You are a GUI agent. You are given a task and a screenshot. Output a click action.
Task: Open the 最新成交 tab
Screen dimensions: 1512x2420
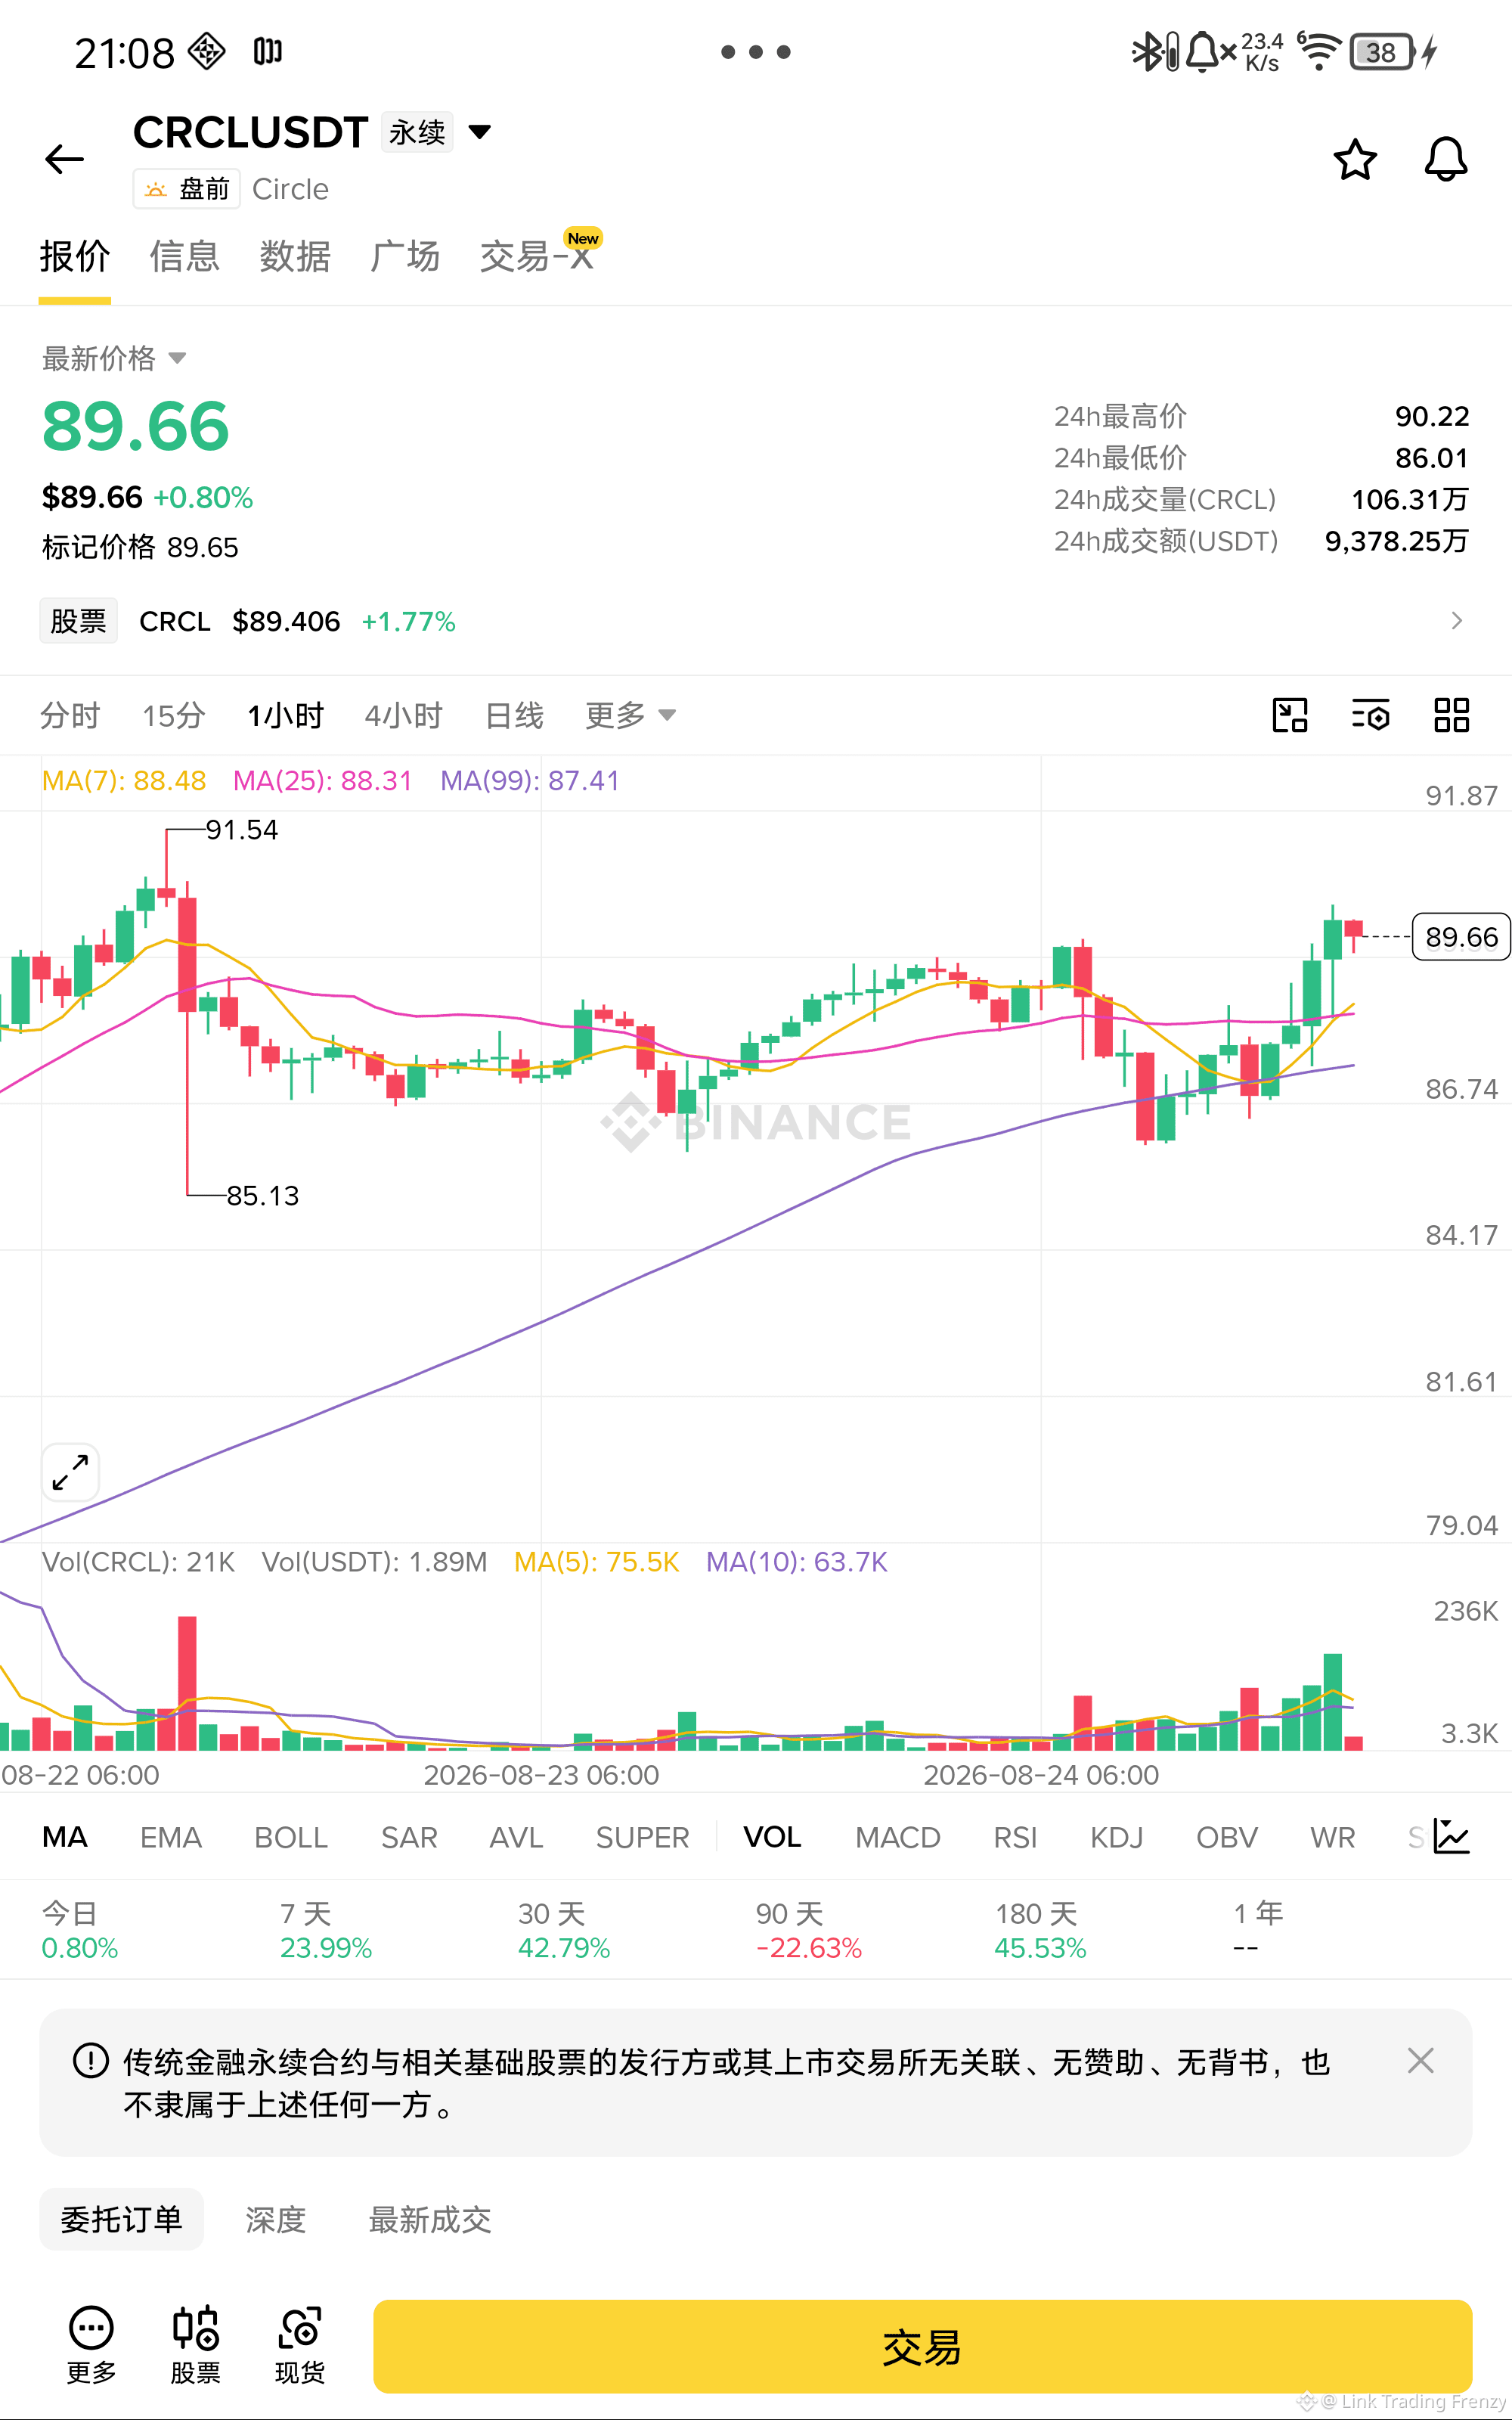(430, 2219)
